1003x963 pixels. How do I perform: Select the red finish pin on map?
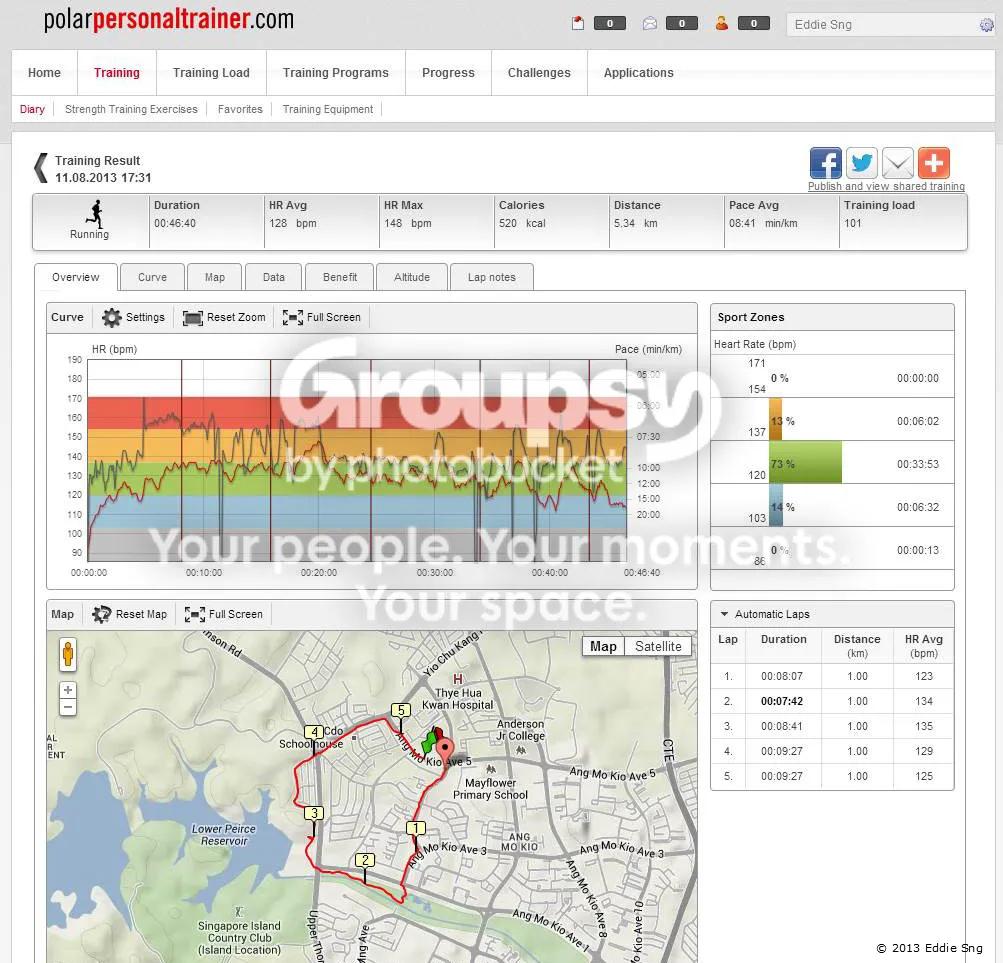[x=445, y=749]
